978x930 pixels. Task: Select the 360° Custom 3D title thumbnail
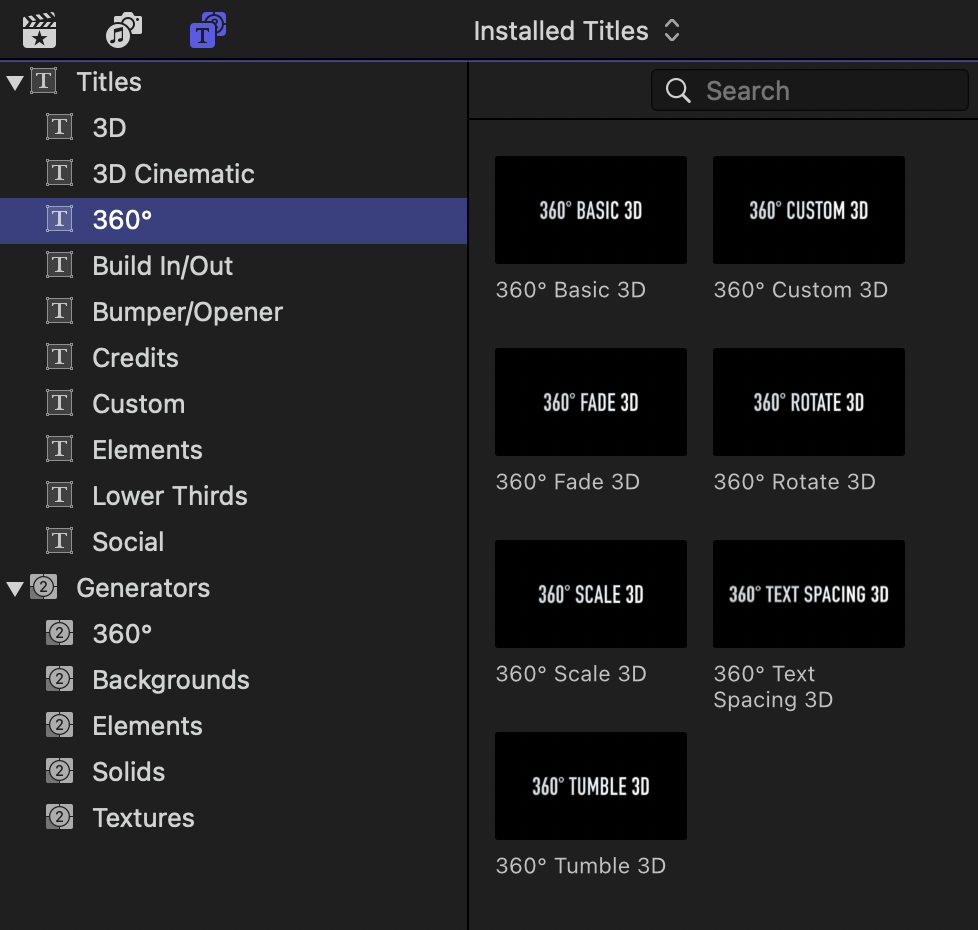tap(809, 210)
